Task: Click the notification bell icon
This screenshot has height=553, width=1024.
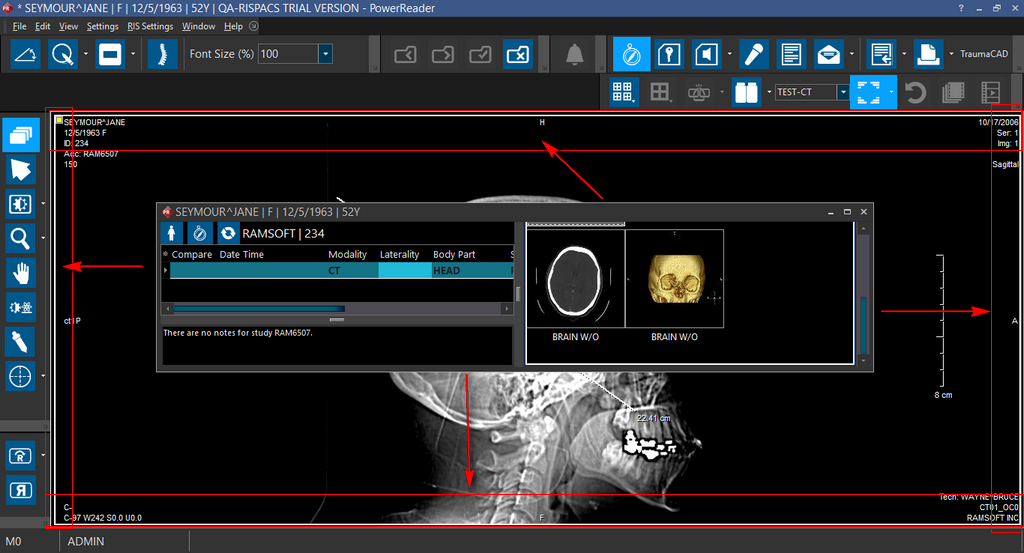Action: [574, 54]
